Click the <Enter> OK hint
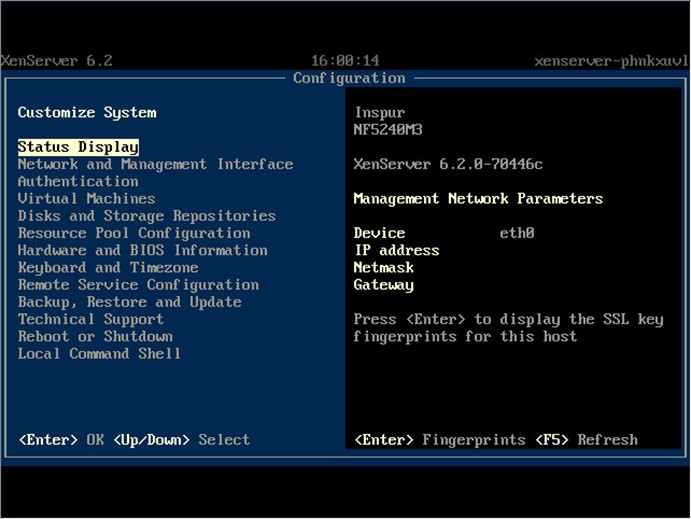This screenshot has width=691, height=519. (61, 440)
